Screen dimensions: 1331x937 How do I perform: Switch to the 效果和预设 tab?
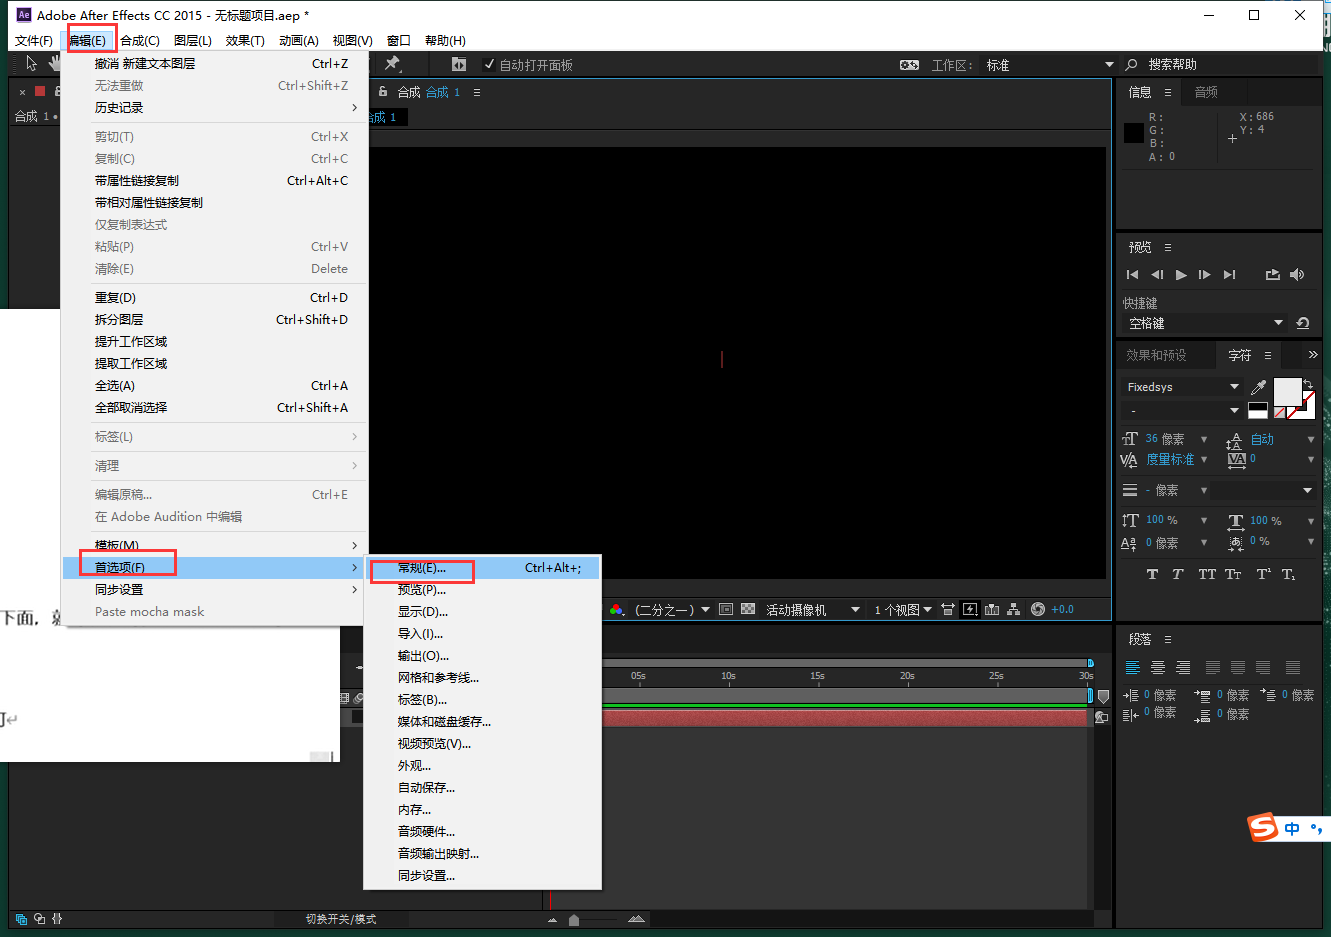tap(1157, 355)
